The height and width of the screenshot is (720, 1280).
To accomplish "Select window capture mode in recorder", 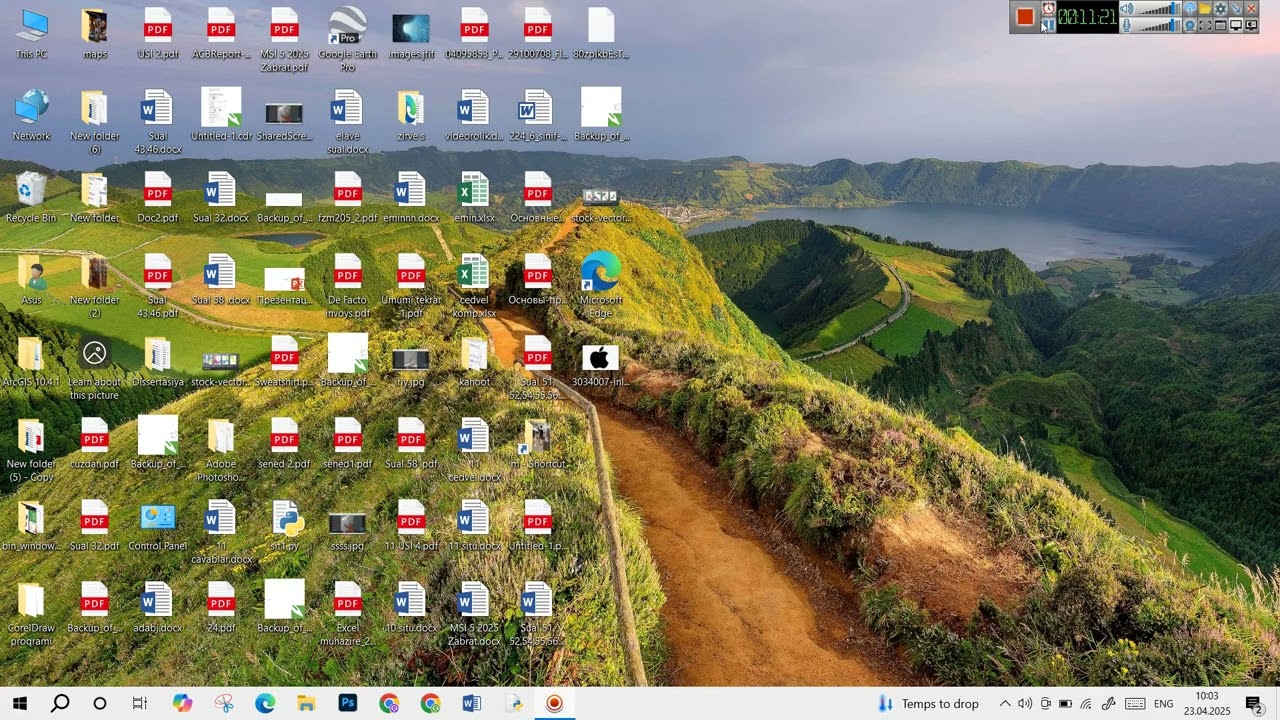I will point(1220,25).
